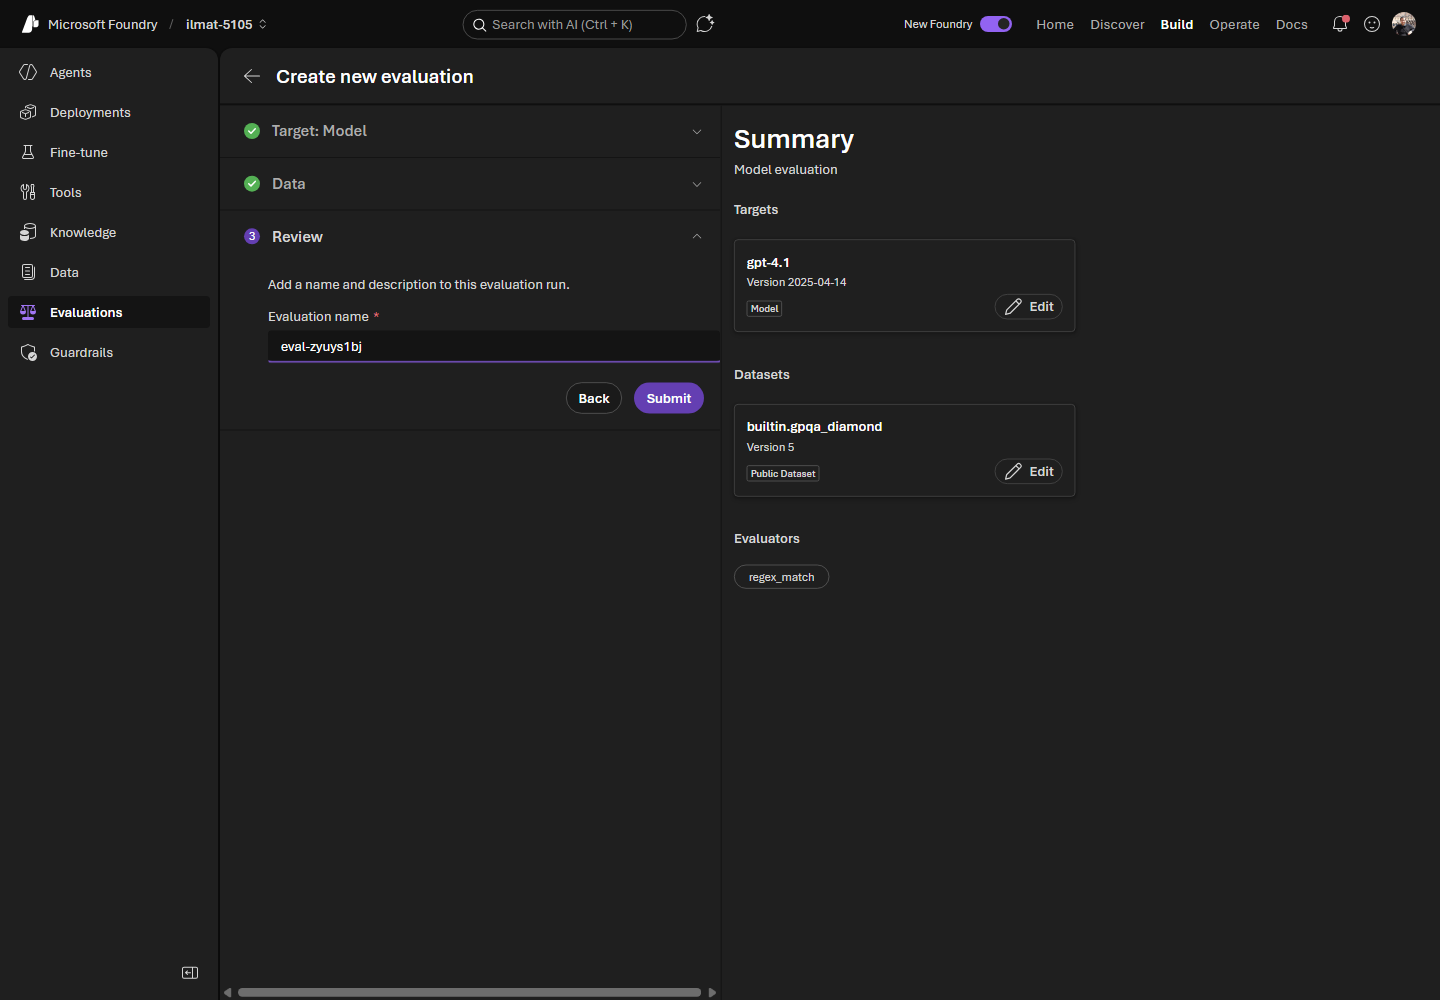Open the Operate tab
This screenshot has height=1000, width=1440.
[1234, 24]
